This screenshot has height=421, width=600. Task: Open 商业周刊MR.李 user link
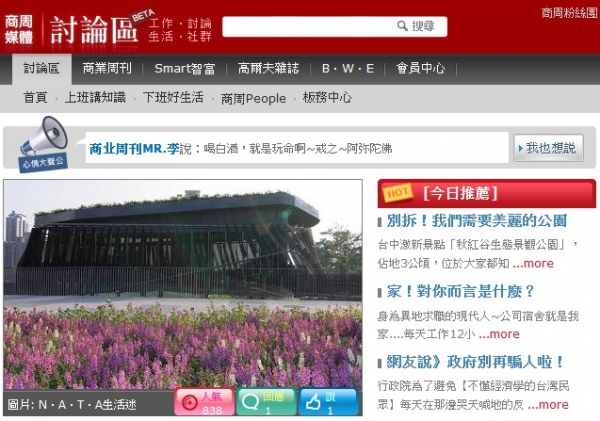[x=134, y=149]
